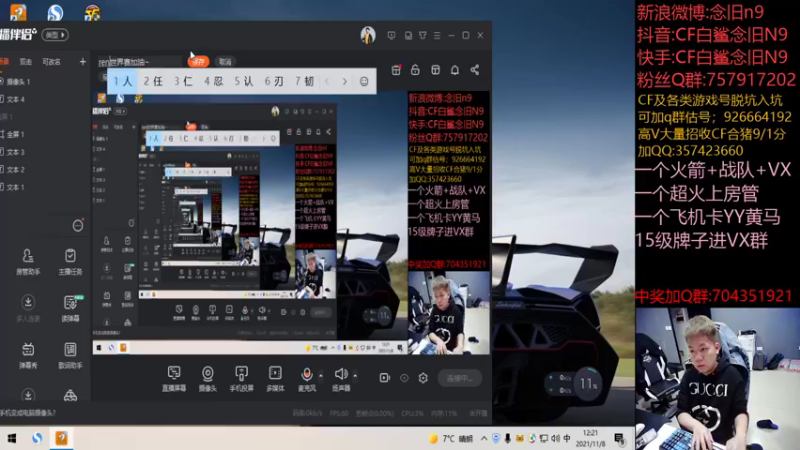Choose IME candidate 2 任
Viewport: 800px width, 450px height.
153,81
